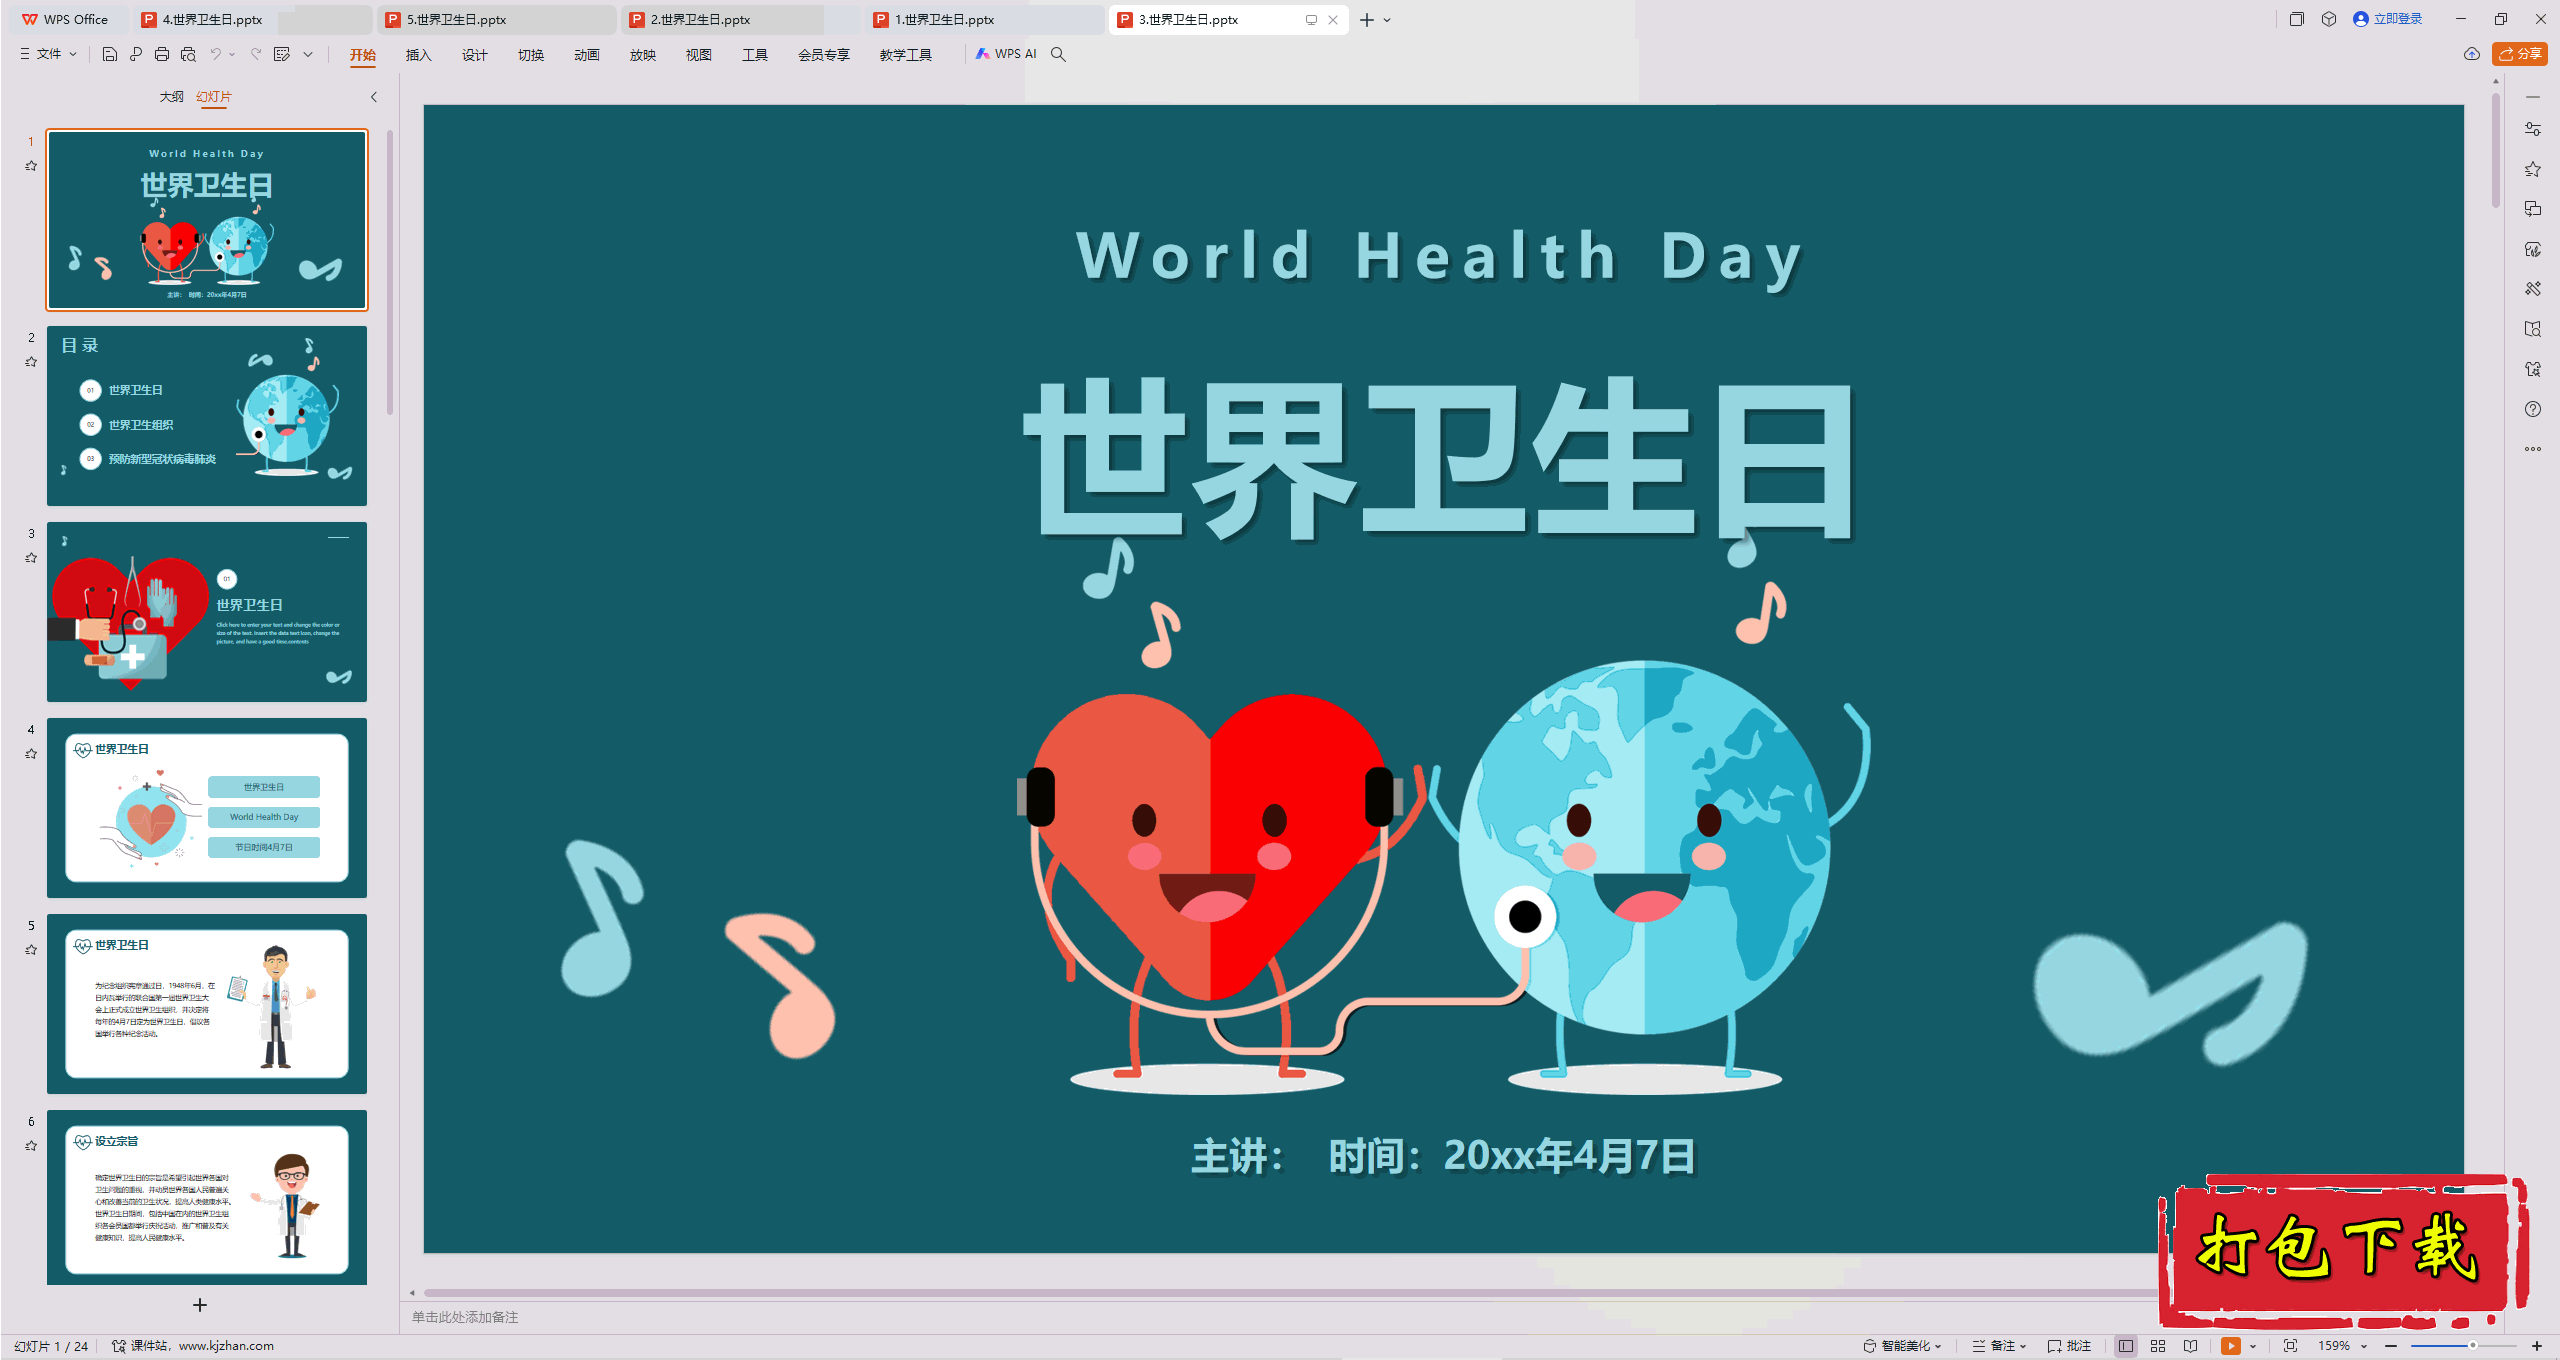Start slideshow with orange play button
The width and height of the screenshot is (2560, 1360).
coord(2231,1346)
